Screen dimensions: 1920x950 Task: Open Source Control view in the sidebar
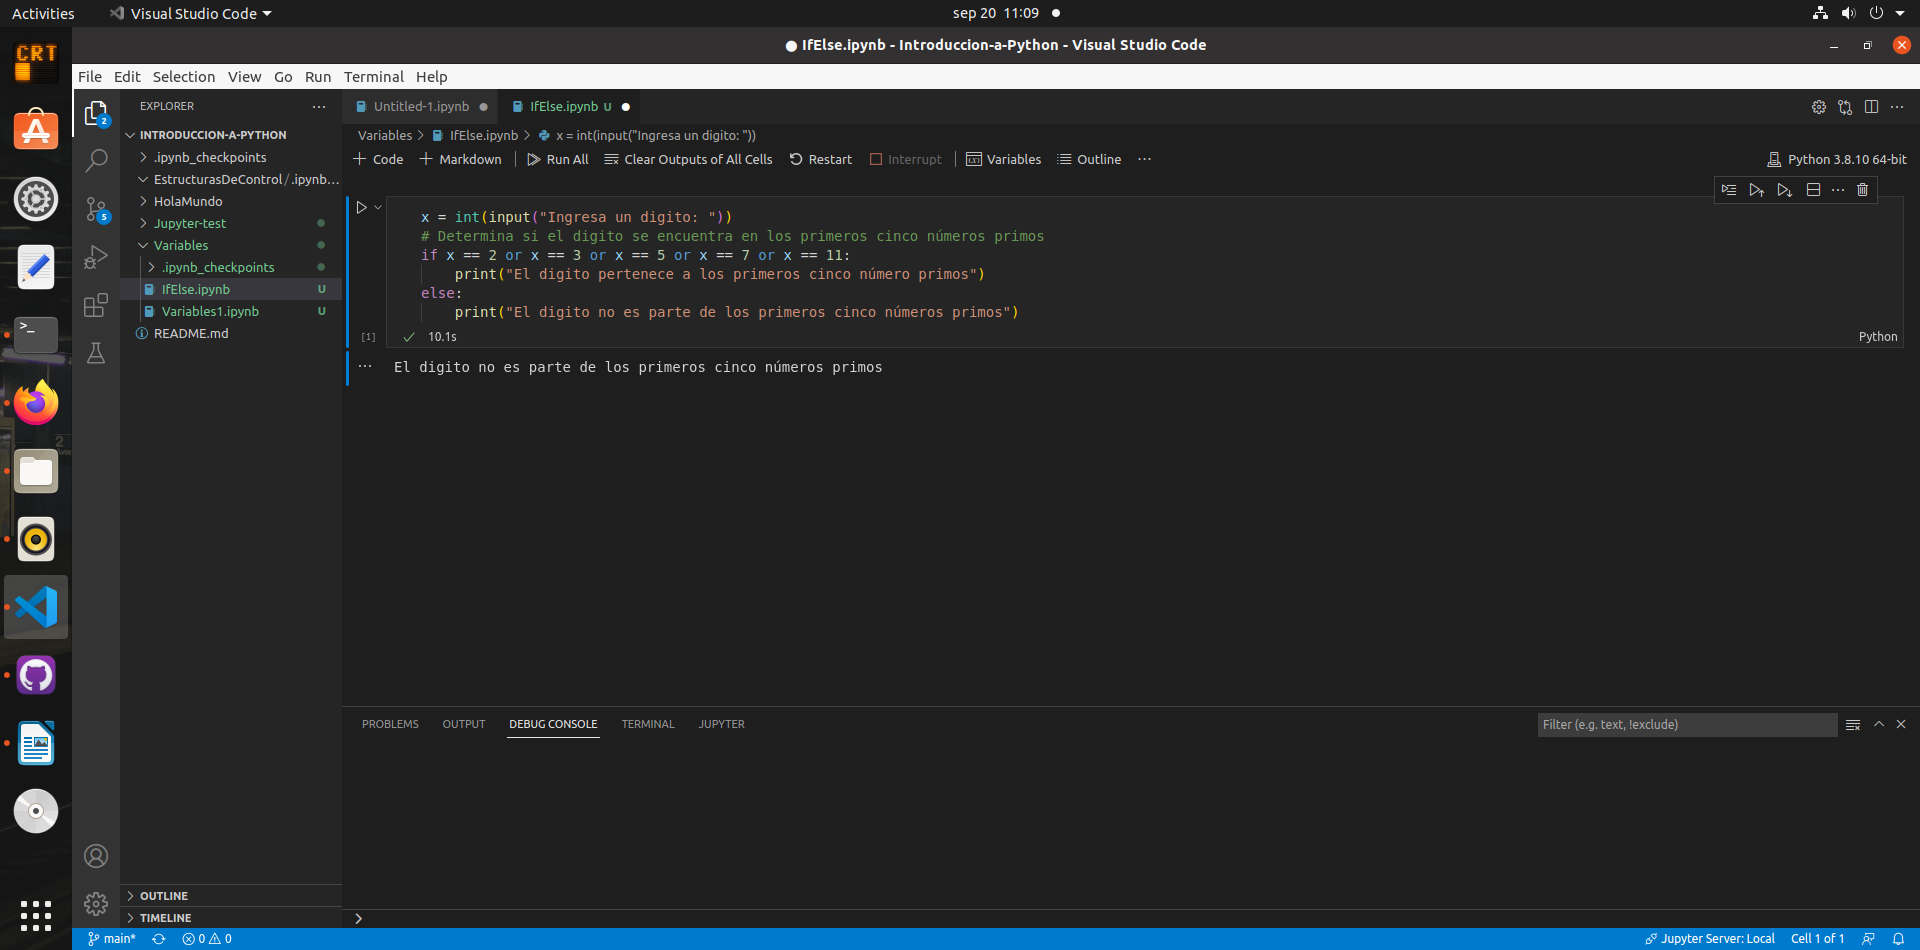pyautogui.click(x=96, y=209)
